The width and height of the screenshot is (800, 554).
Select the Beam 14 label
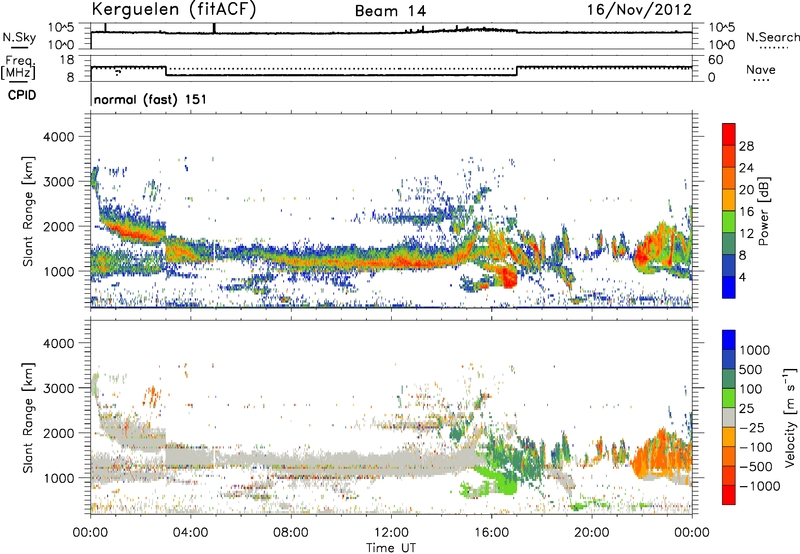[x=390, y=11]
